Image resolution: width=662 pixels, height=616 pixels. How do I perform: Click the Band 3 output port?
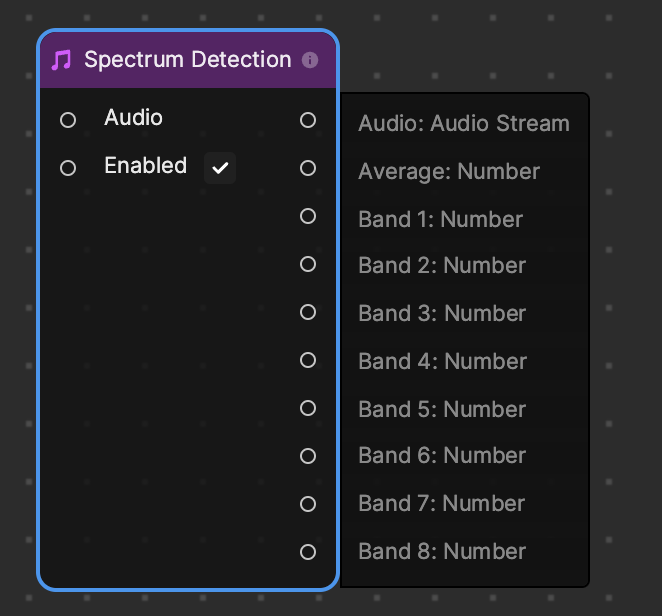pos(308,312)
